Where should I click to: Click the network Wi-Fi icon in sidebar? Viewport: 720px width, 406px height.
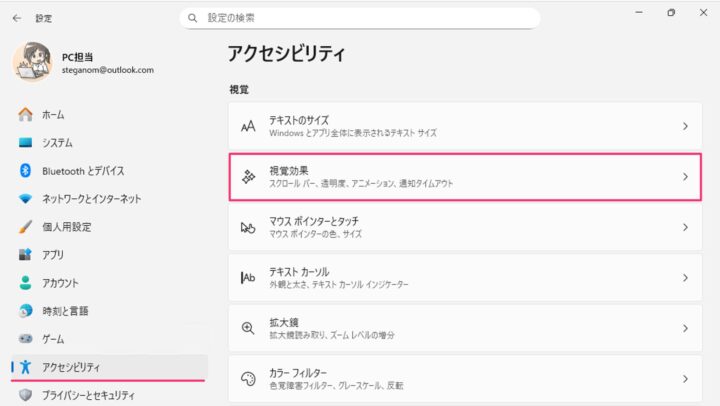coord(26,199)
